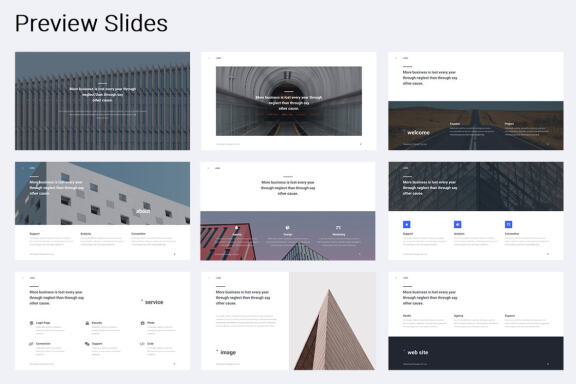Click the Design icon on purple slide
576x384 pixels.
point(288,228)
